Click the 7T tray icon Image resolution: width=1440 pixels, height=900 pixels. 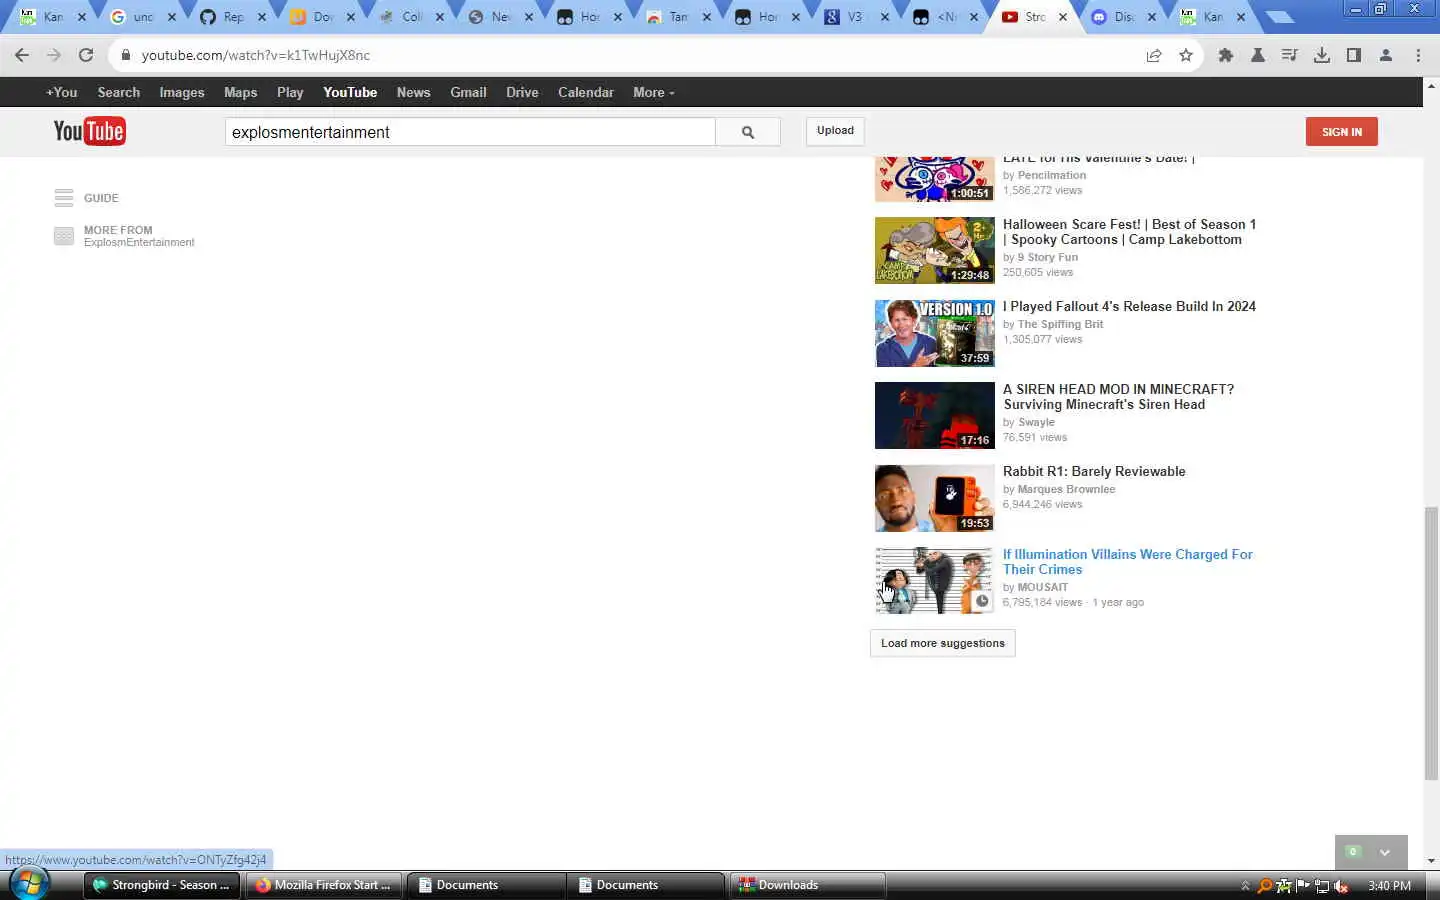pos(1284,886)
